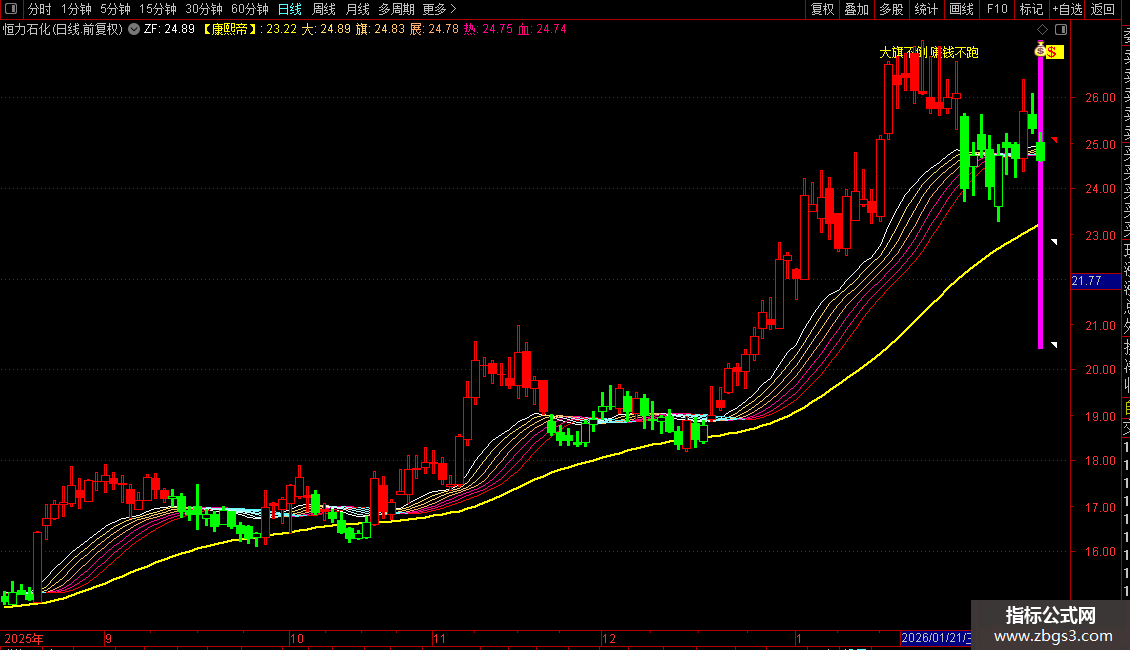Click the month 11 axis label
The image size is (1130, 650).
(440, 638)
